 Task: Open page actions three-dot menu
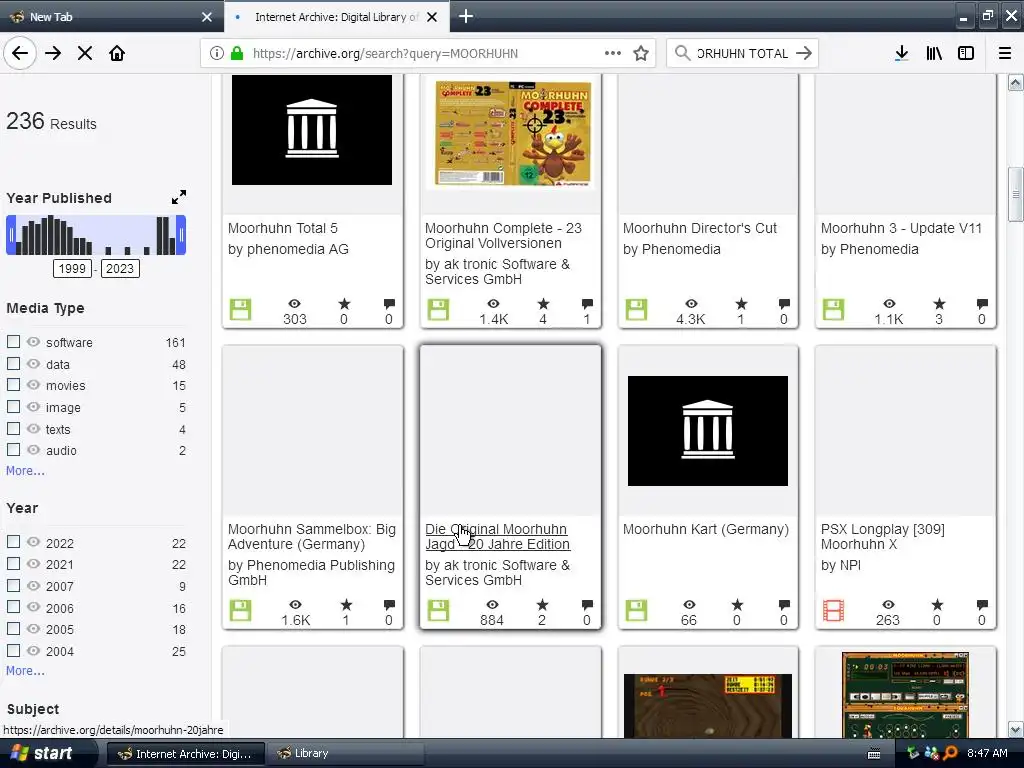[x=613, y=53]
